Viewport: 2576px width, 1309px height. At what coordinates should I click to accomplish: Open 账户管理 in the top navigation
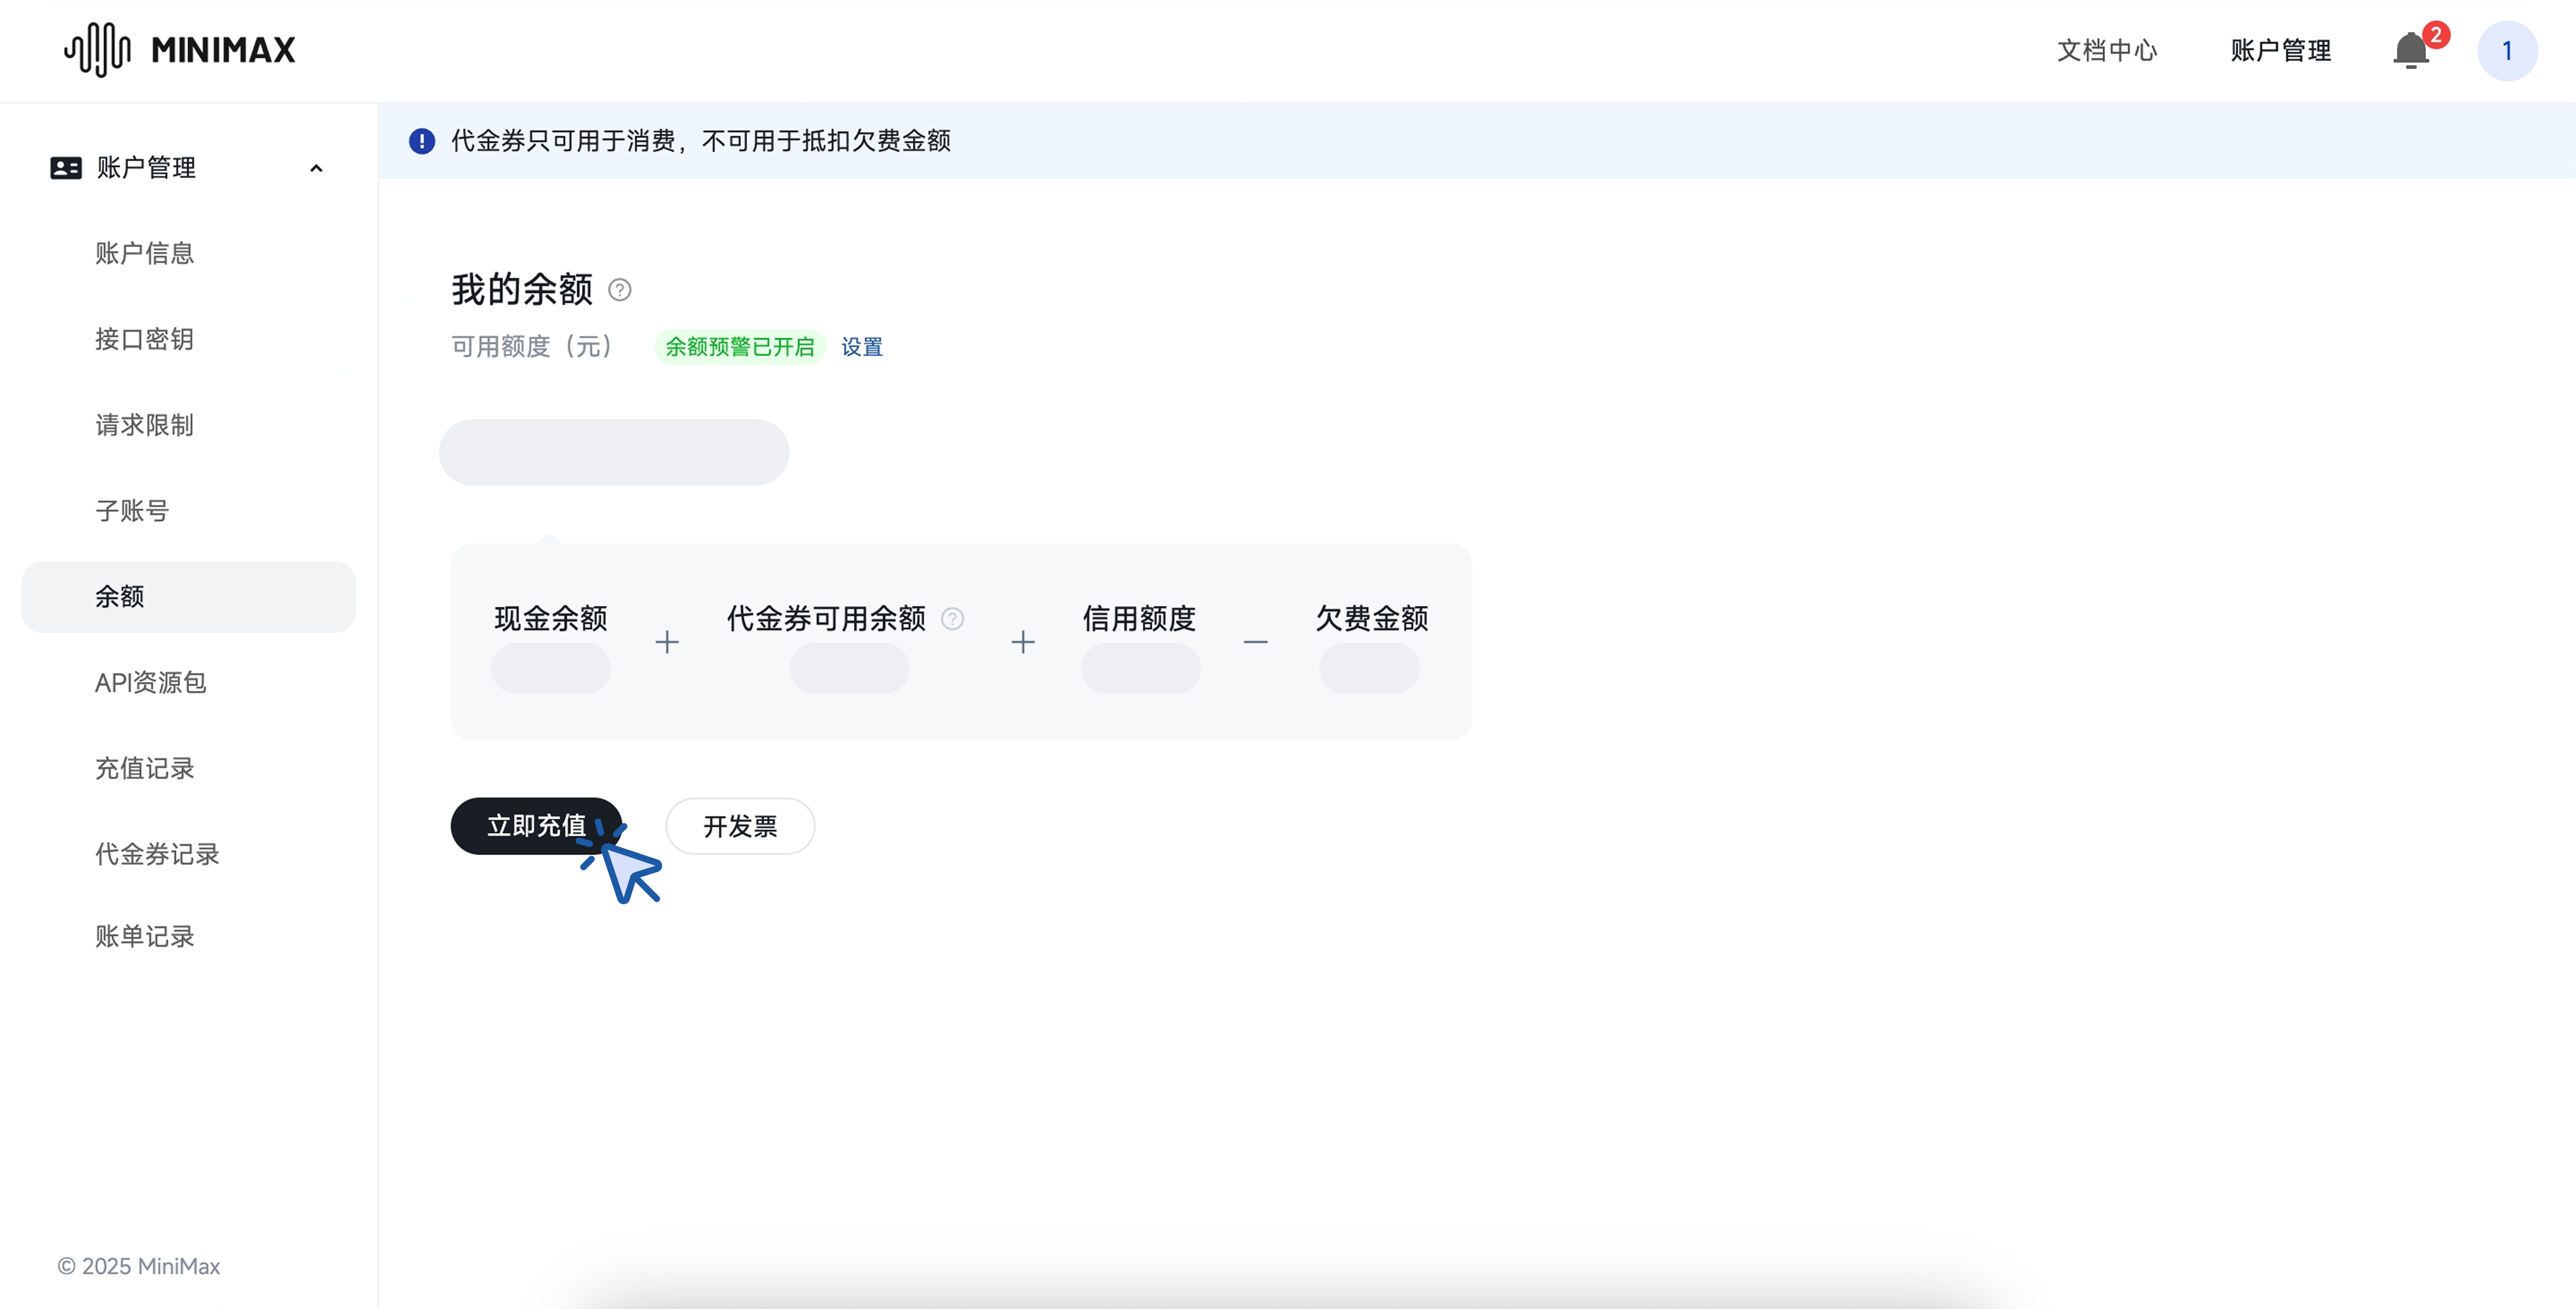point(2281,50)
